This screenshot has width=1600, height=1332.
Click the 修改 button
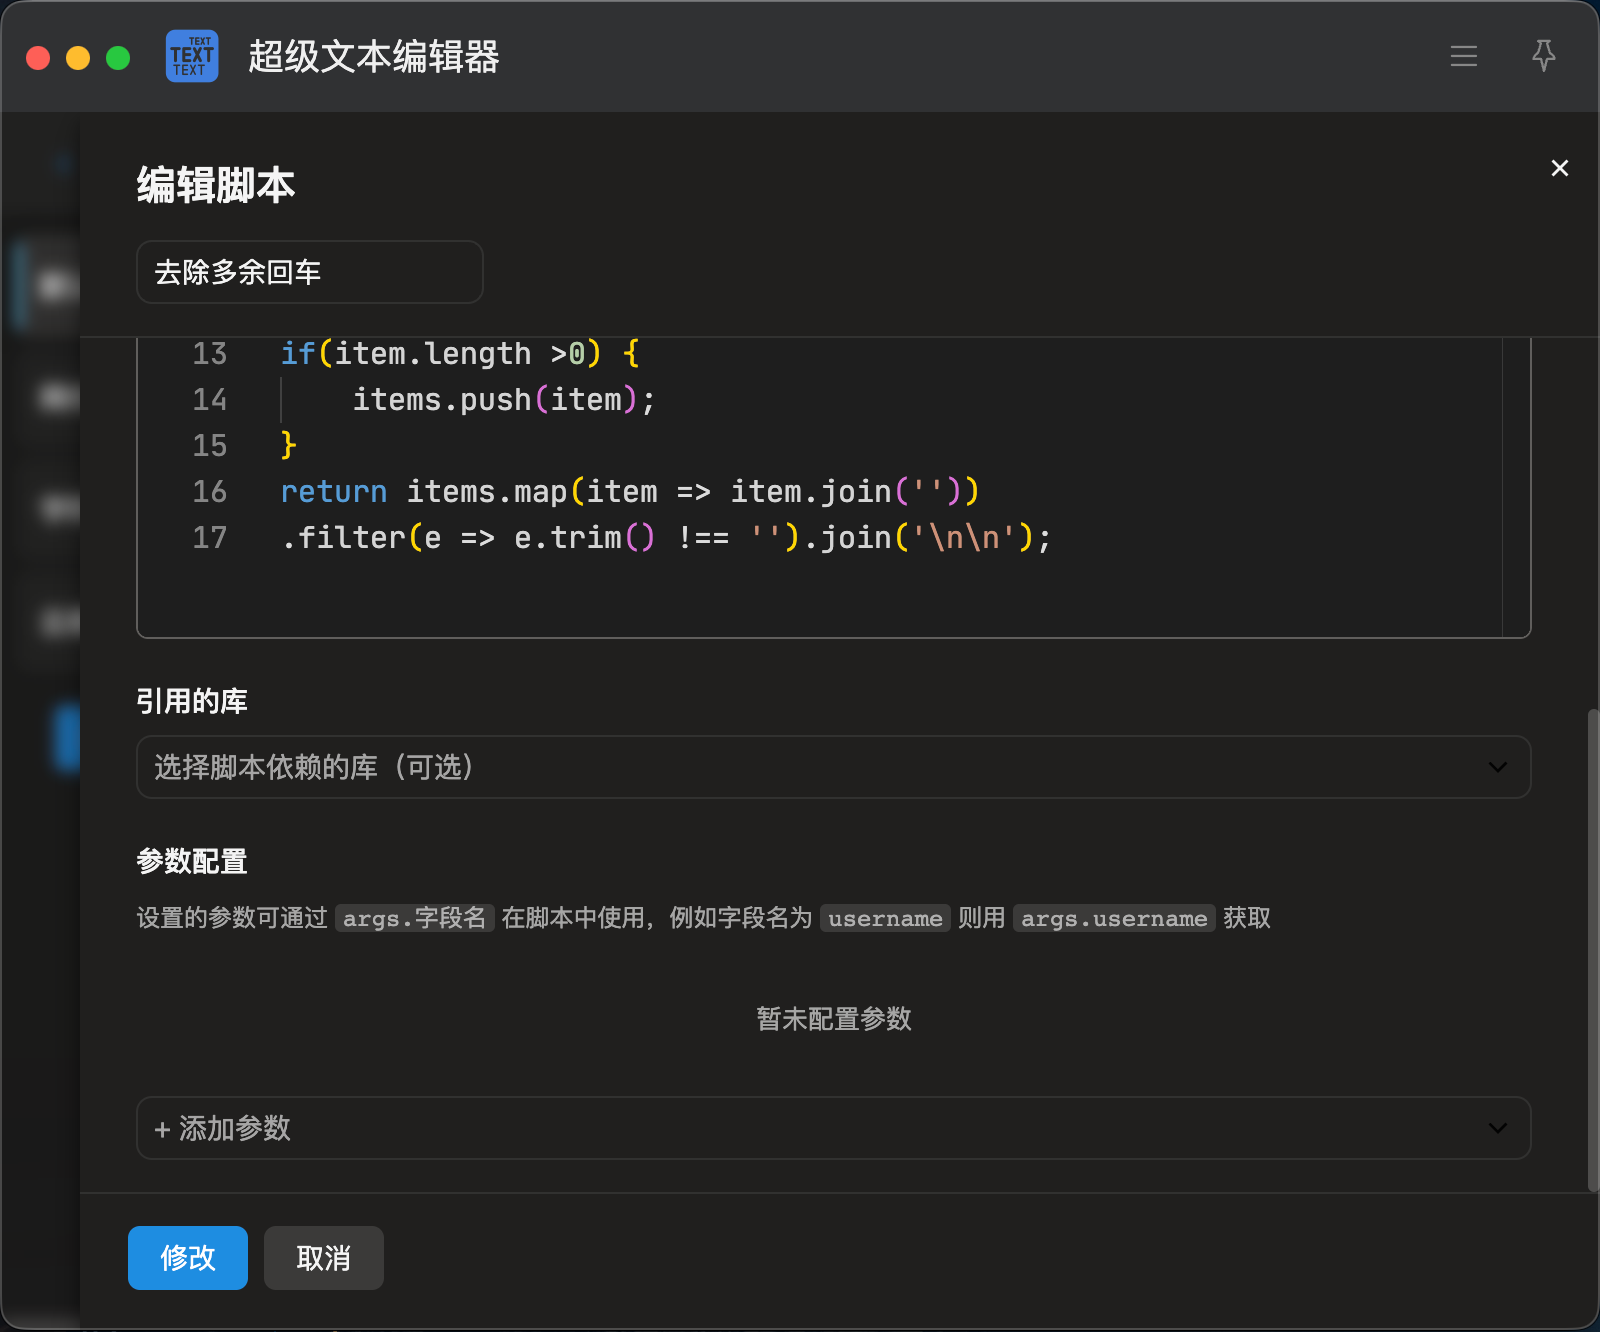click(x=188, y=1258)
